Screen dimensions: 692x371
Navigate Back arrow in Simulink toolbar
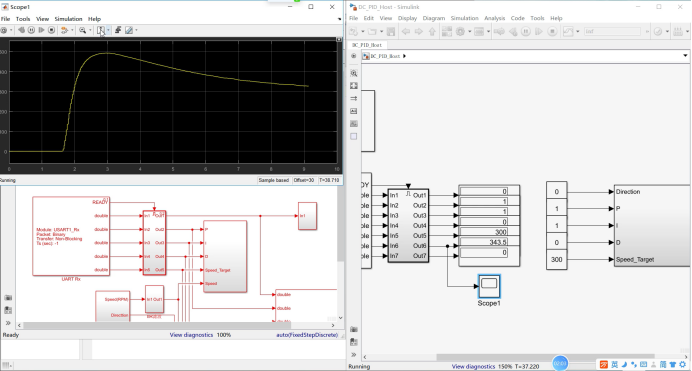[406, 31]
